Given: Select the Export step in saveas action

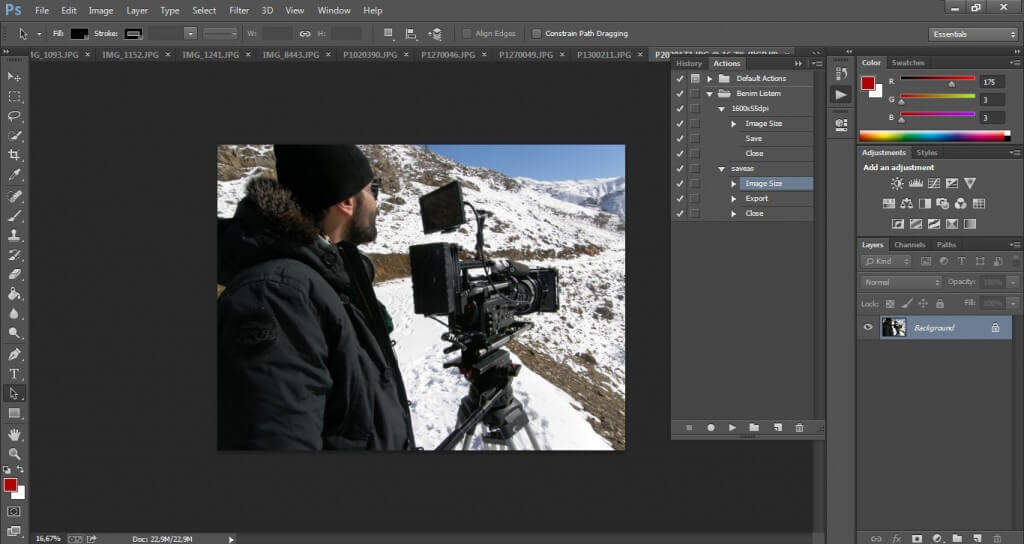Looking at the screenshot, I should [756, 198].
